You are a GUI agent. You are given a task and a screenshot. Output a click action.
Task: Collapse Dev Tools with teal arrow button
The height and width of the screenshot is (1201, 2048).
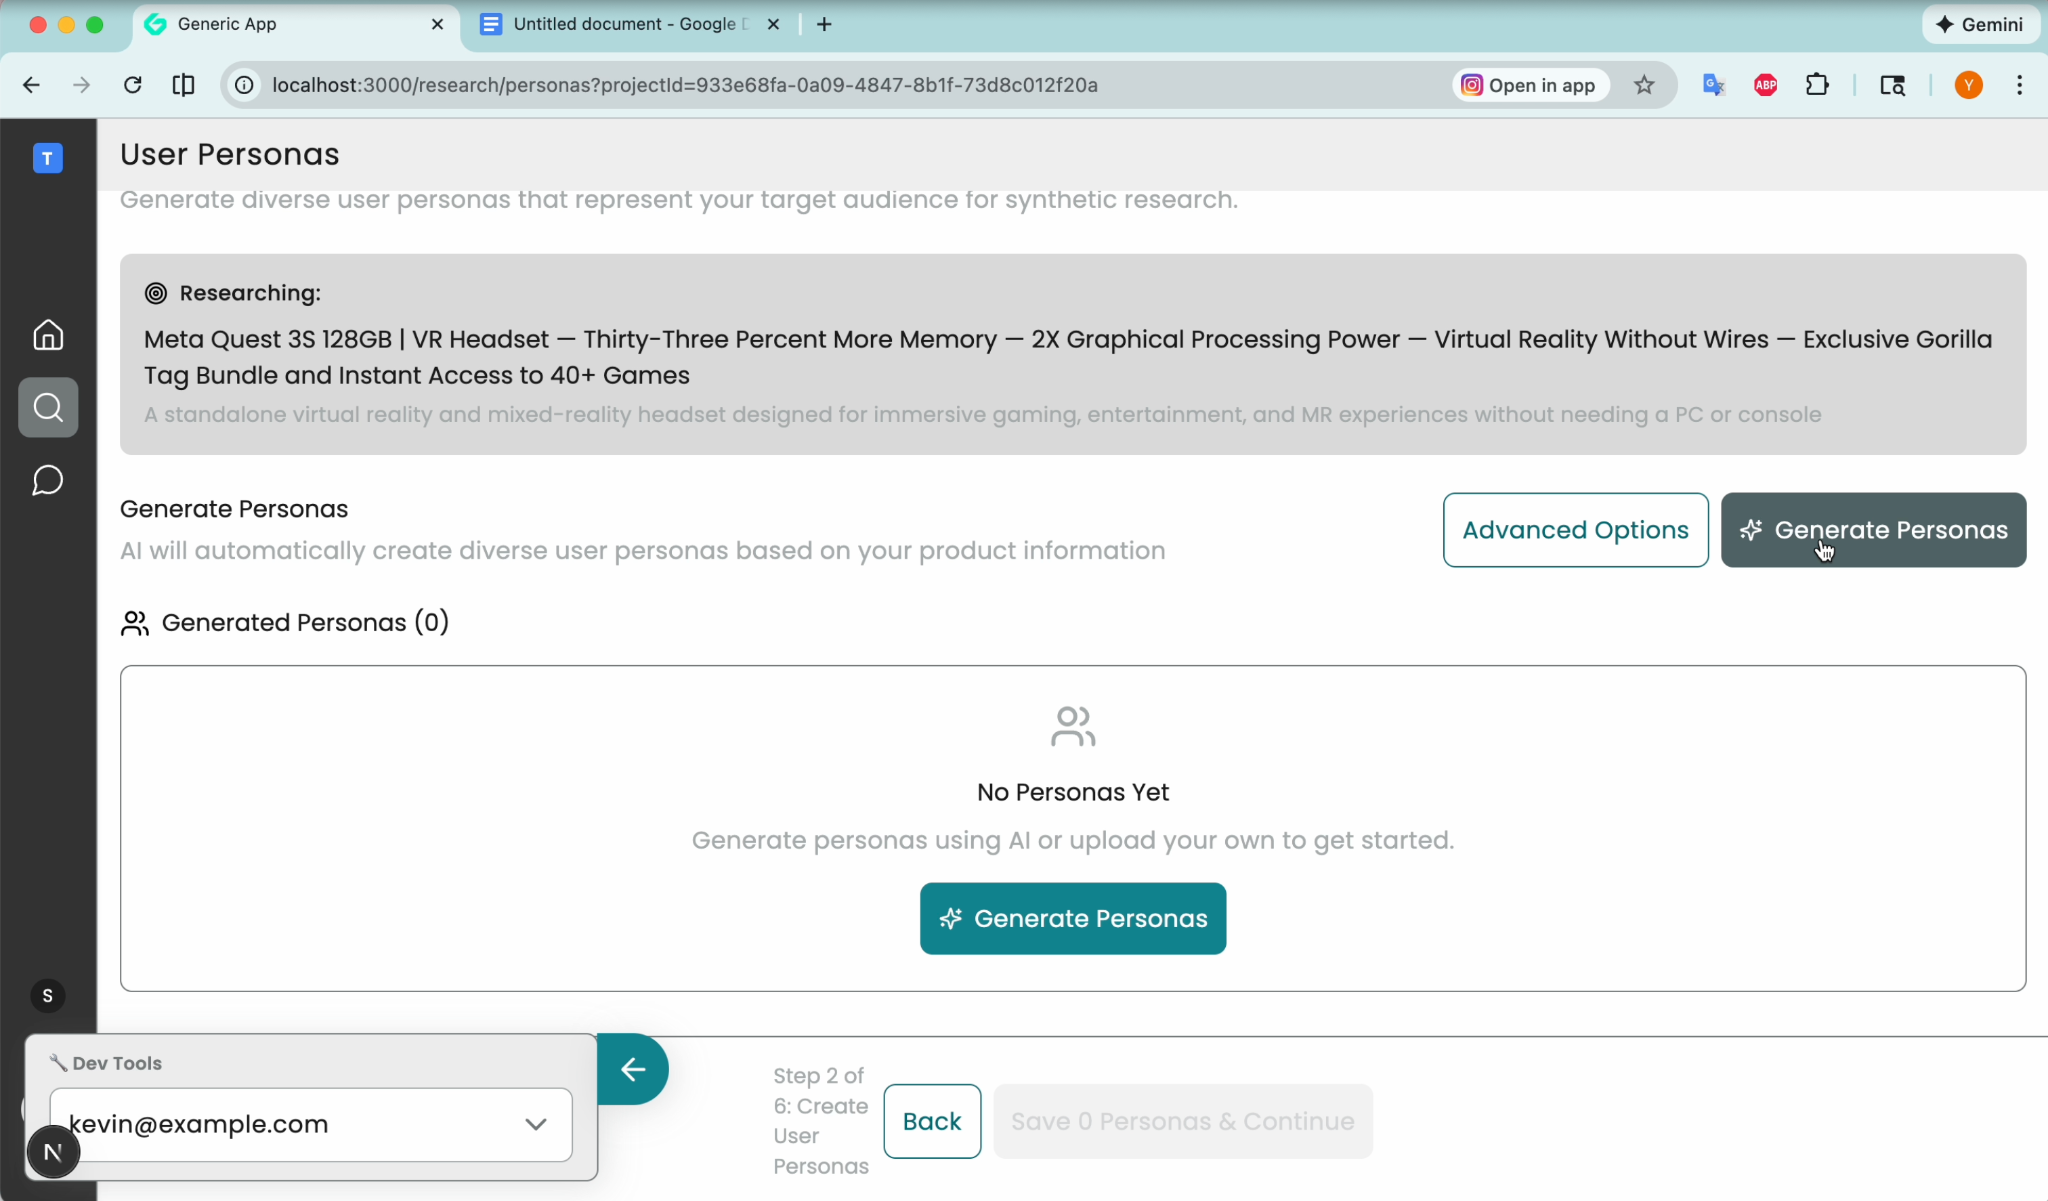pos(633,1069)
